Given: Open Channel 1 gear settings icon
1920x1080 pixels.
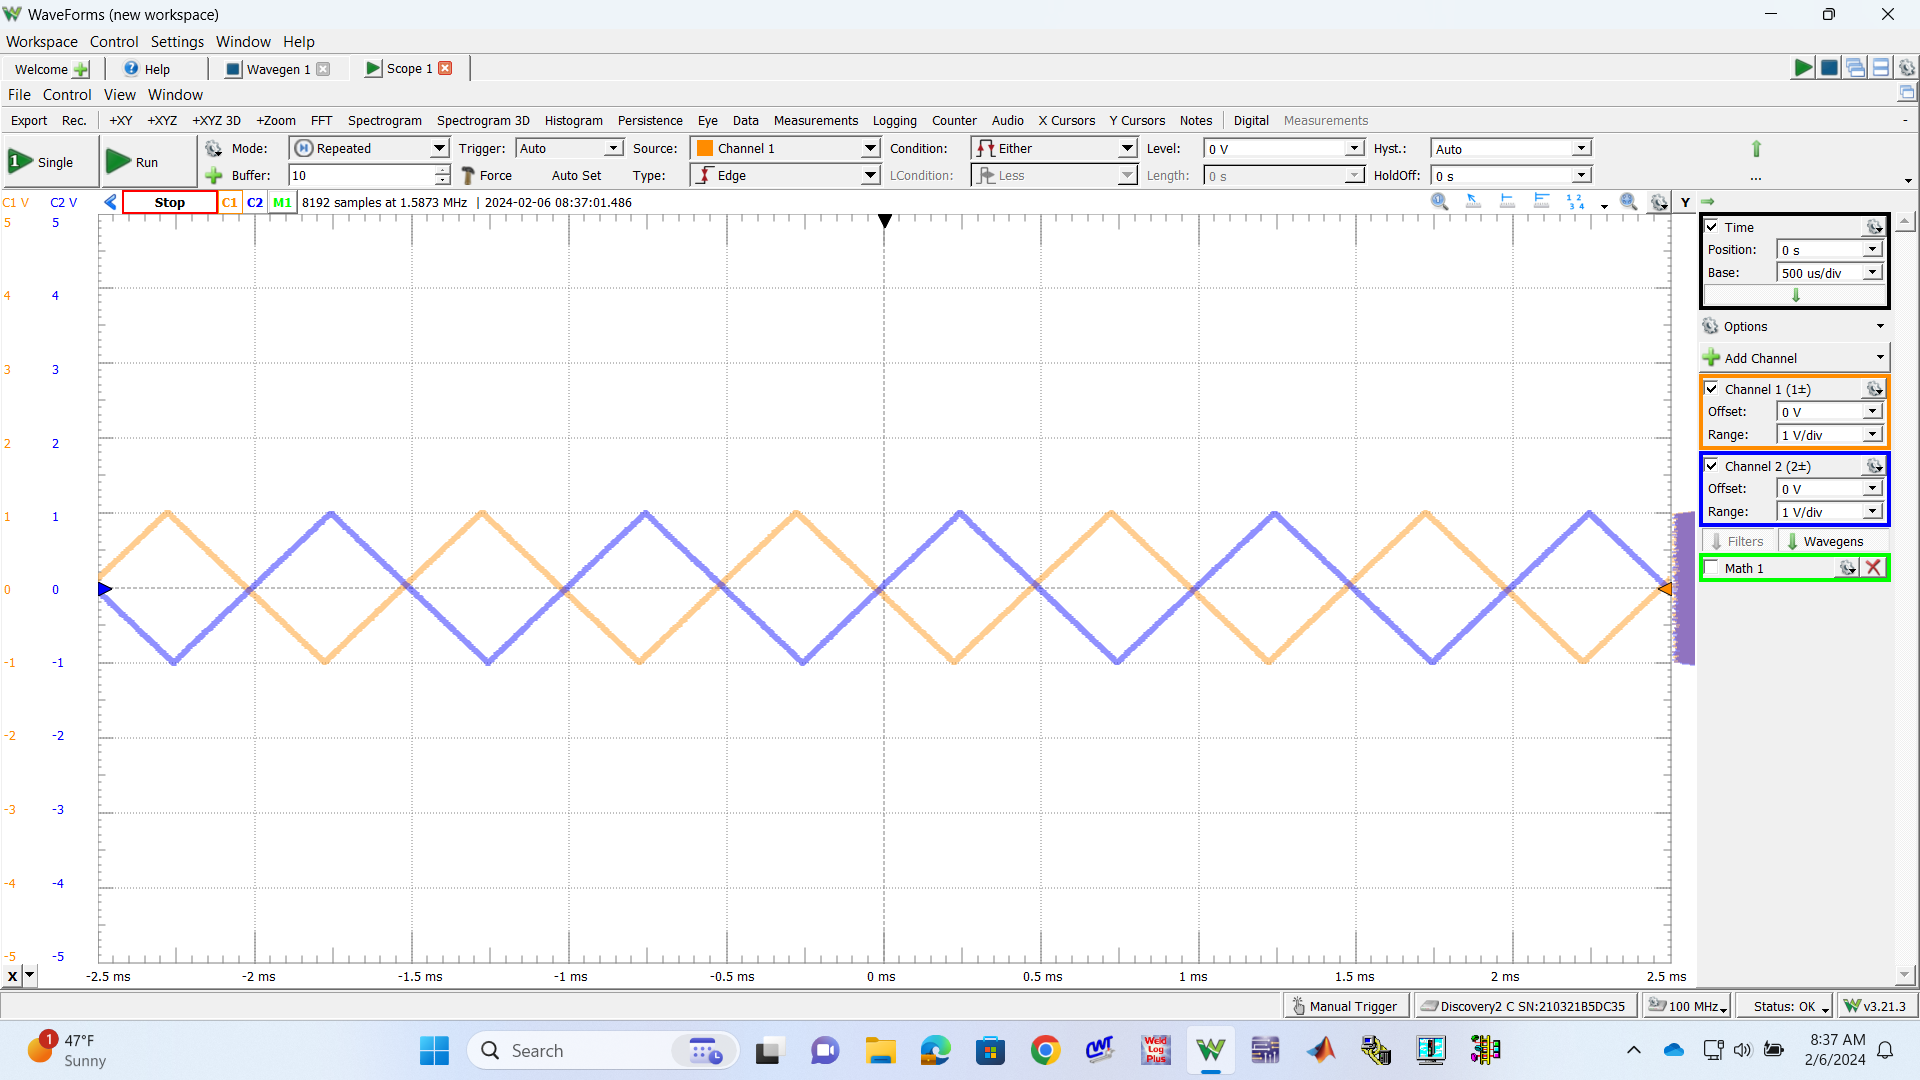Looking at the screenshot, I should [x=1874, y=389].
